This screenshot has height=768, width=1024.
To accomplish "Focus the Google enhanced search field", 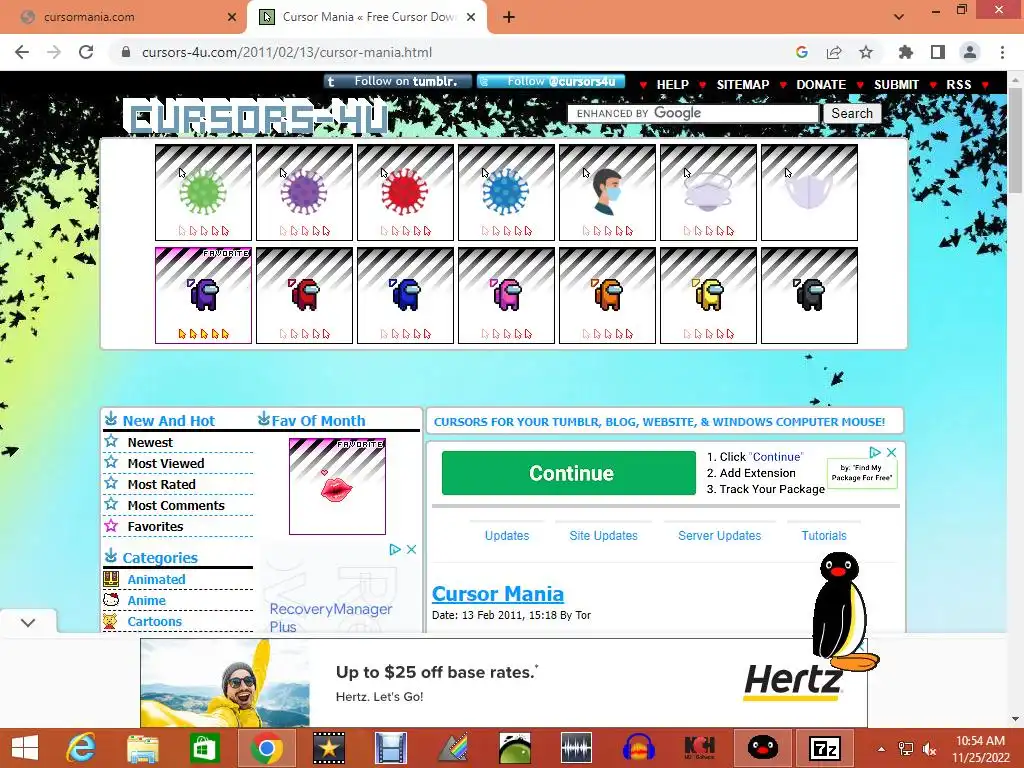I will tap(694, 114).
